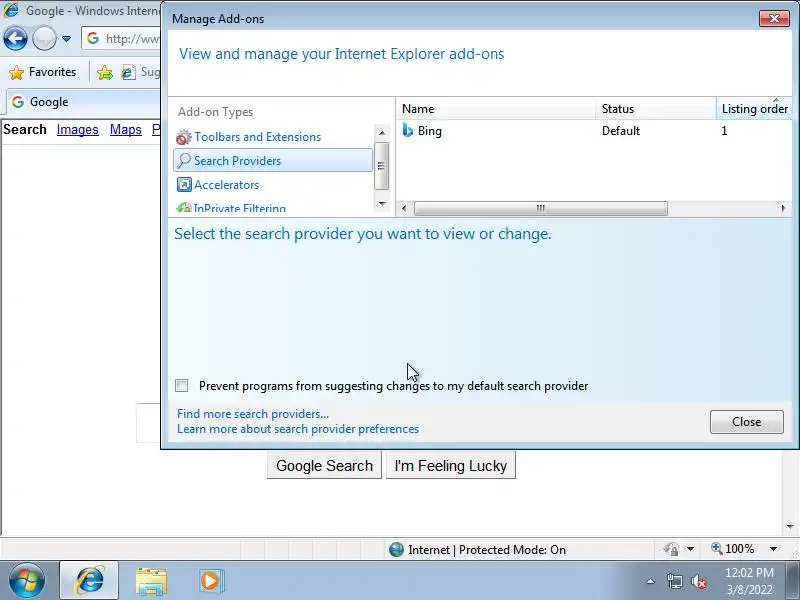Open Windows Explorer from the taskbar

pos(151,581)
